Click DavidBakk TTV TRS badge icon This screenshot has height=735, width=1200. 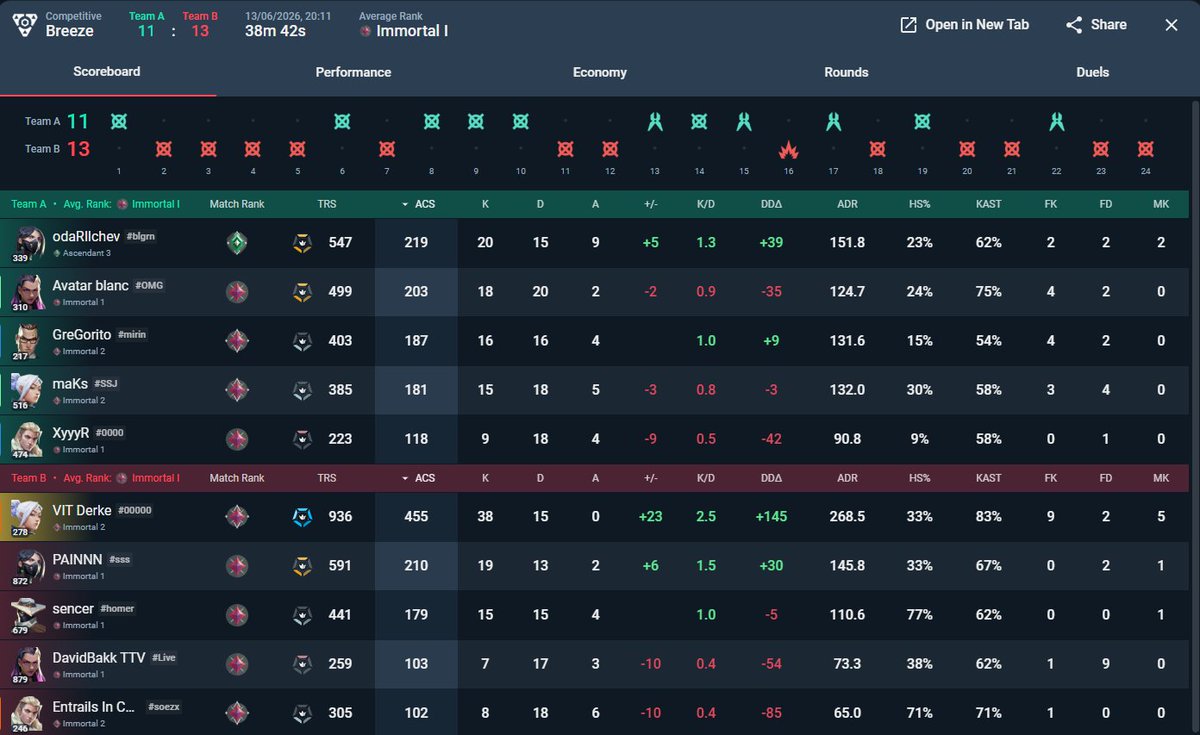pyautogui.click(x=301, y=664)
